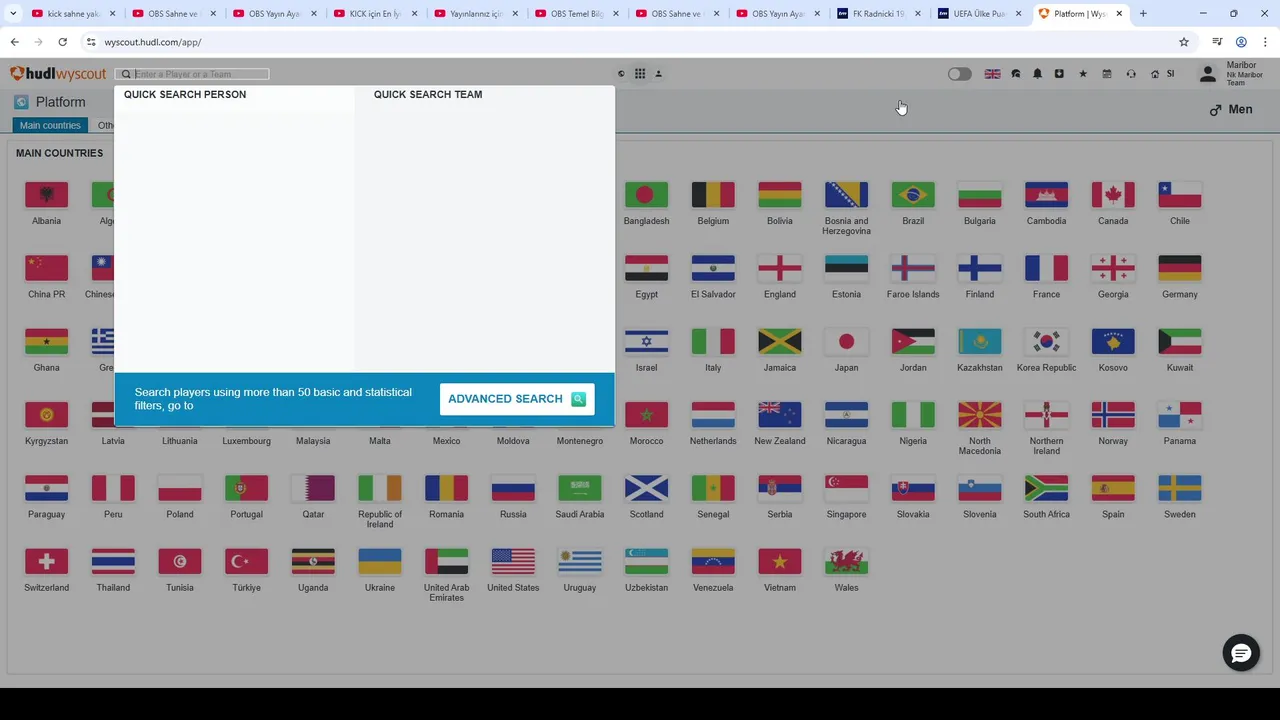The image size is (1280, 720).
Task: Open the apps grid icon in header
Action: click(640, 74)
